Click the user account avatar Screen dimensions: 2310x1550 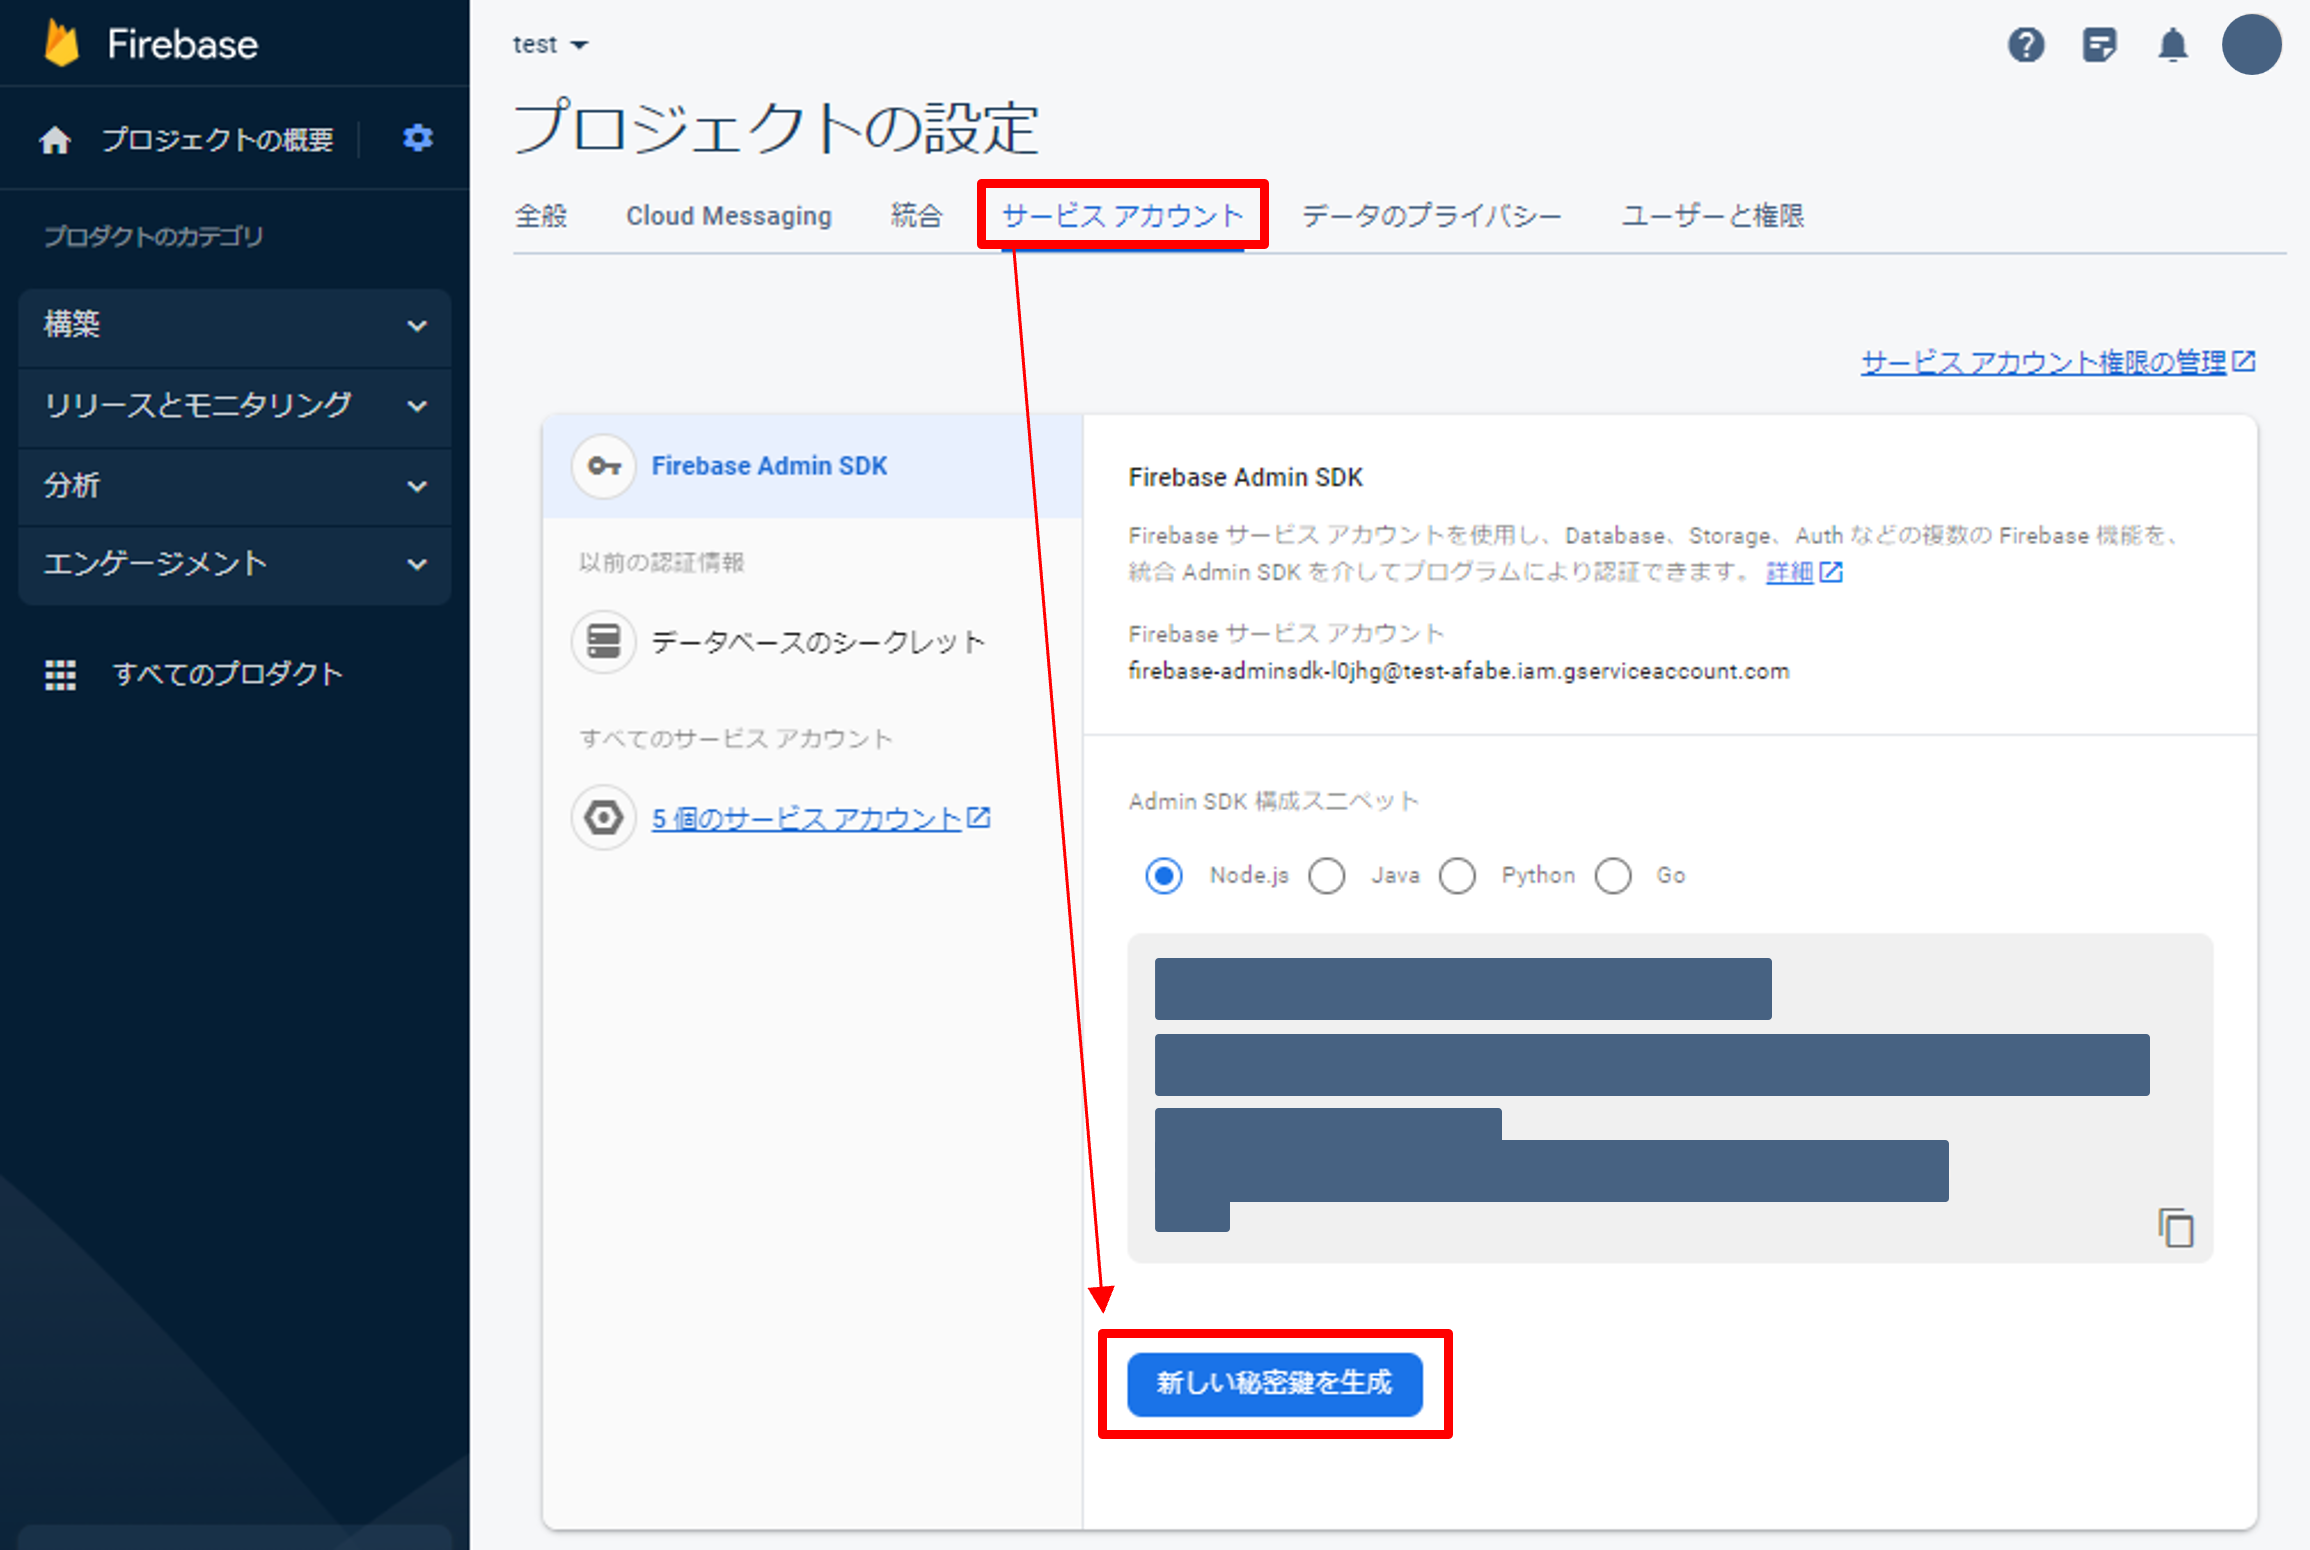[x=2251, y=44]
